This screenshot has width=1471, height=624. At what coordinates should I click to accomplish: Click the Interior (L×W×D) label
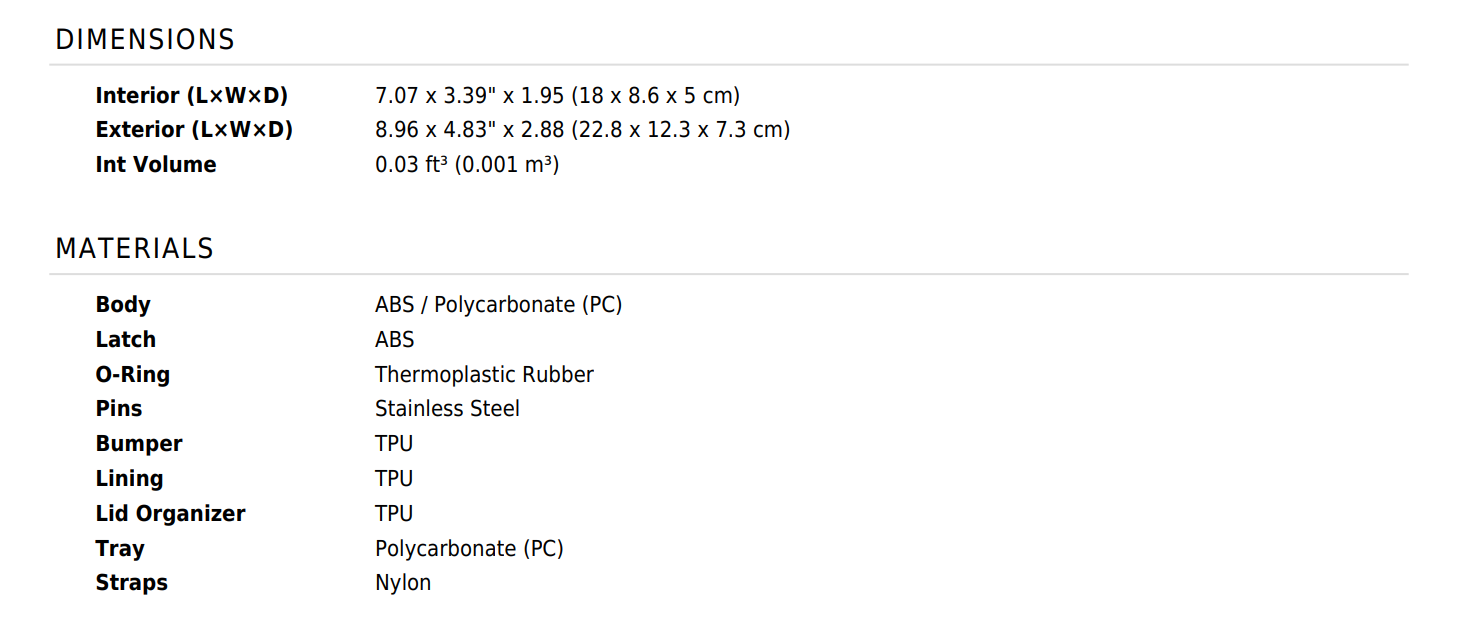point(192,96)
